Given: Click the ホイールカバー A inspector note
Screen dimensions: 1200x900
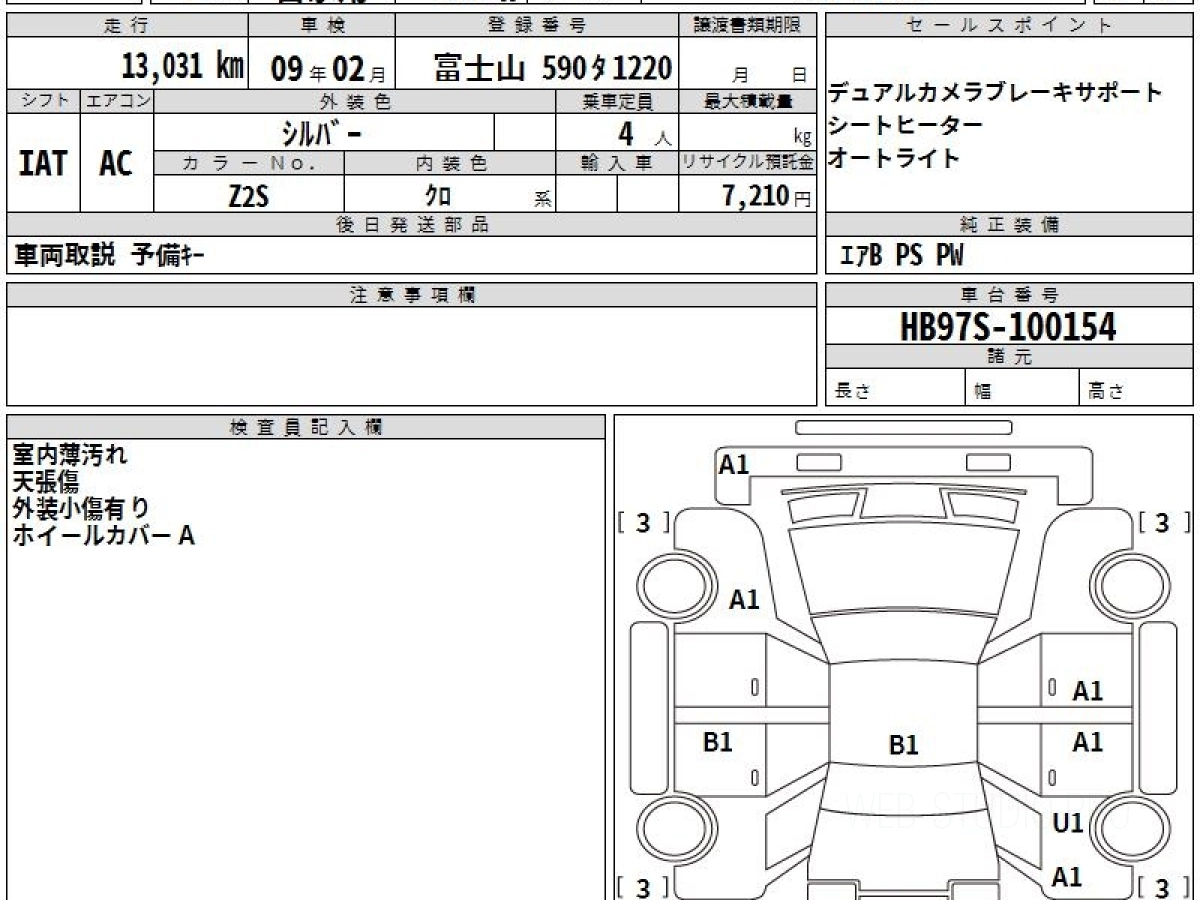Looking at the screenshot, I should (103, 536).
